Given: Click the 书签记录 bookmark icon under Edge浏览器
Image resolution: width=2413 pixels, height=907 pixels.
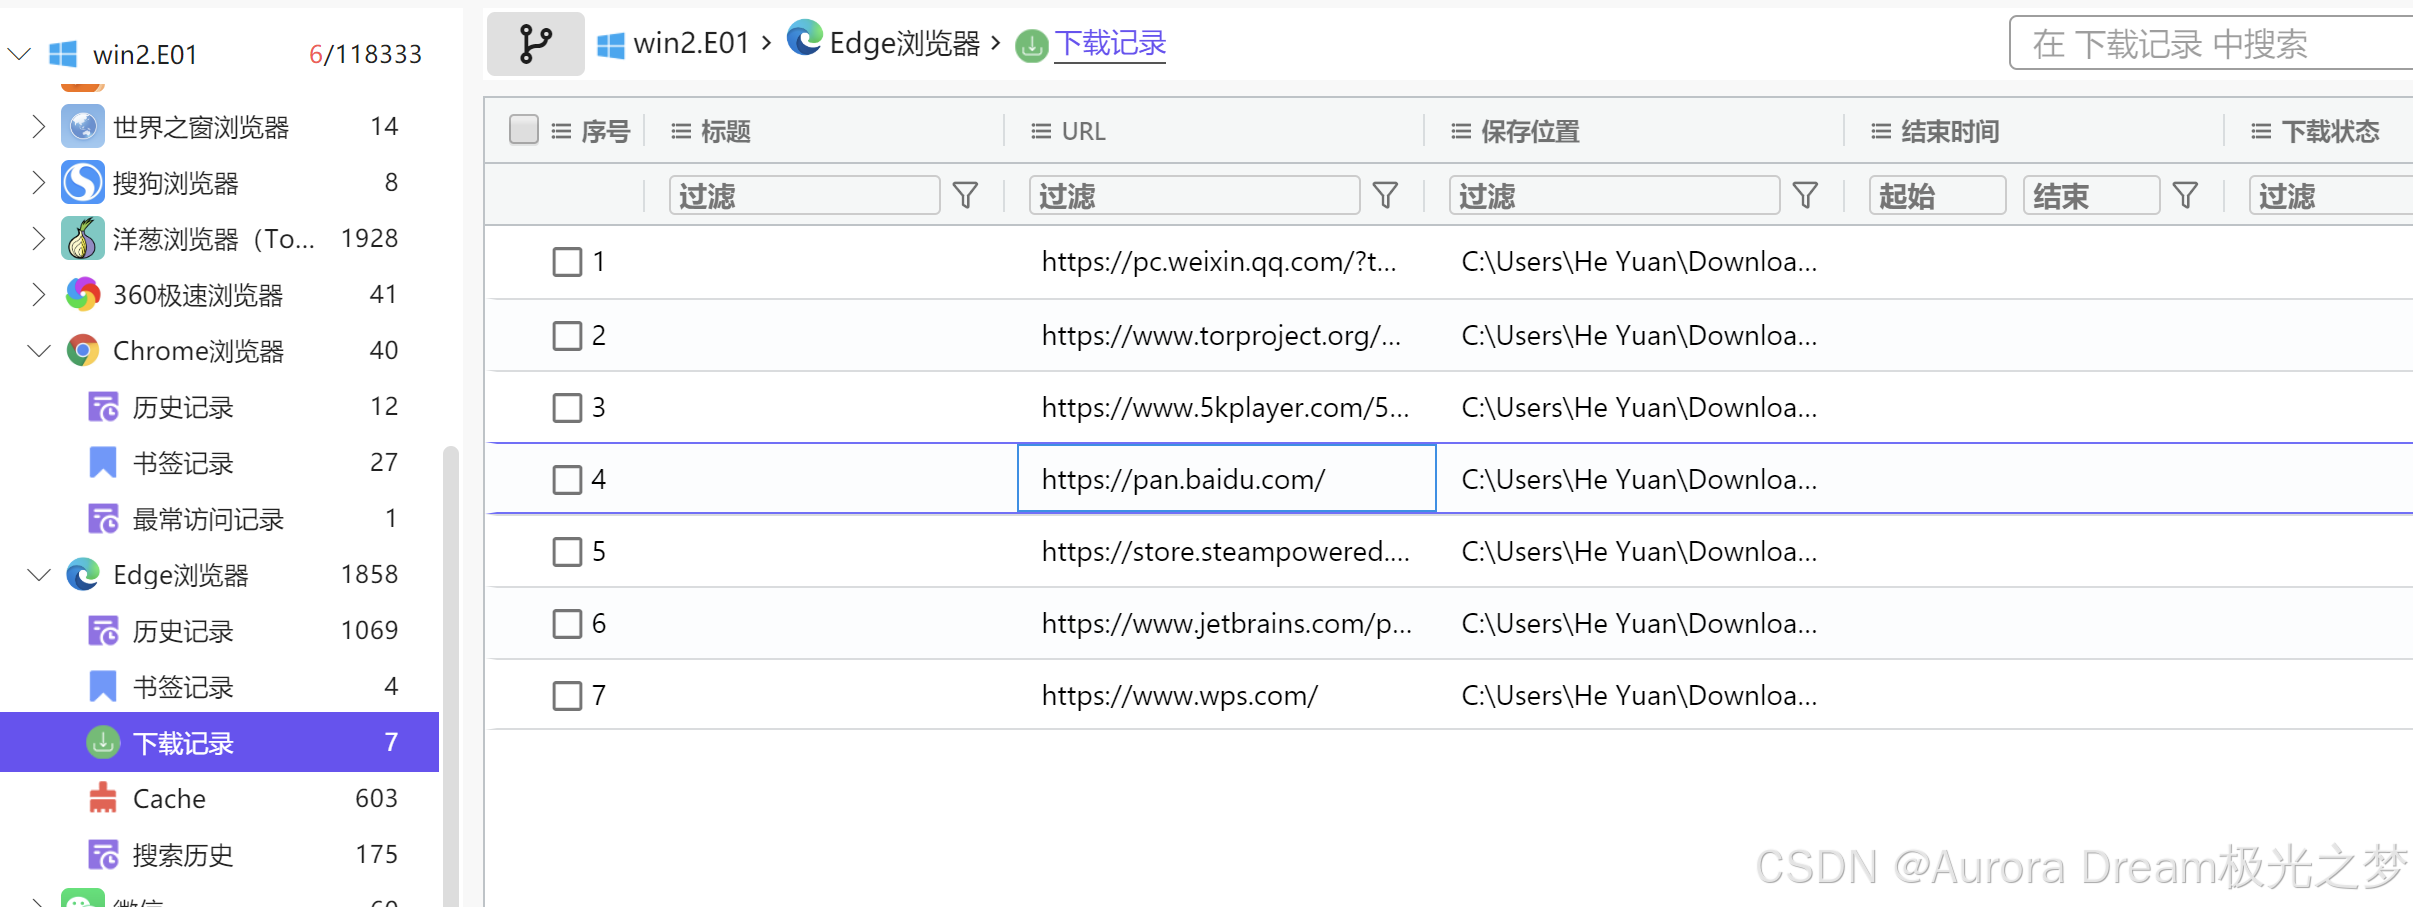Looking at the screenshot, I should click(103, 687).
